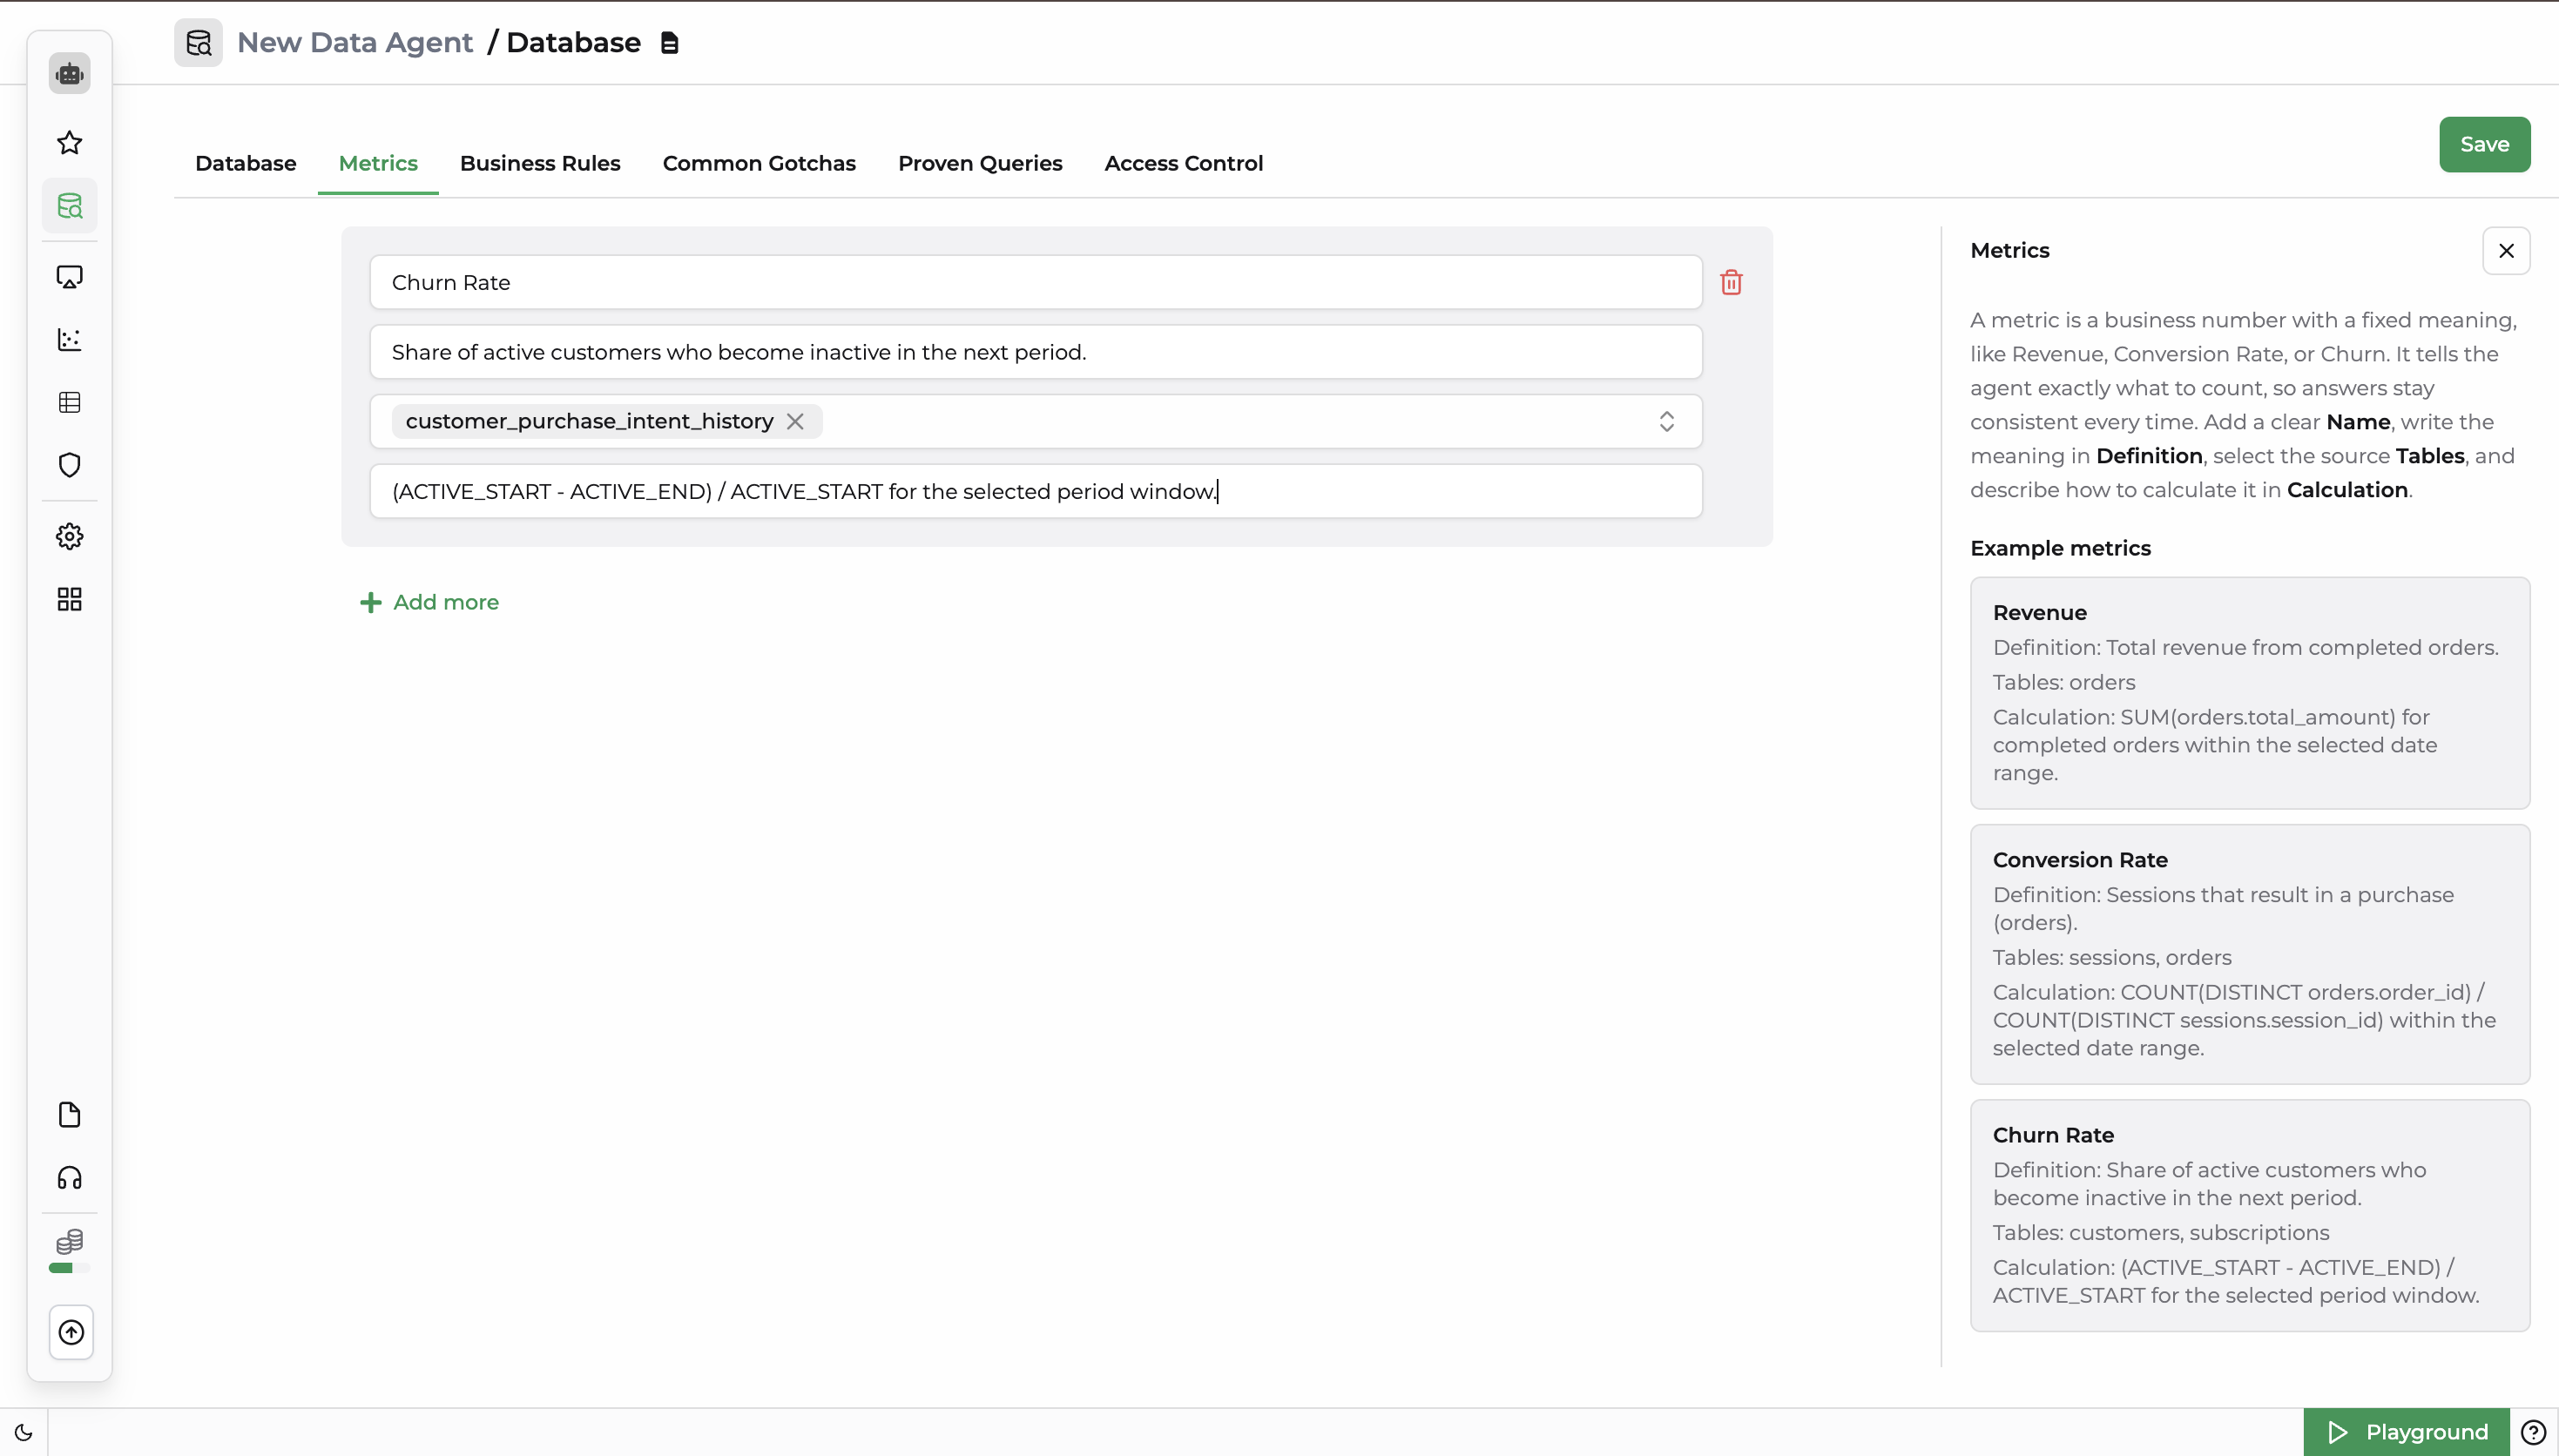The image size is (2559, 1456).
Task: Open the settings gear icon in sidebar
Action: pos(70,537)
